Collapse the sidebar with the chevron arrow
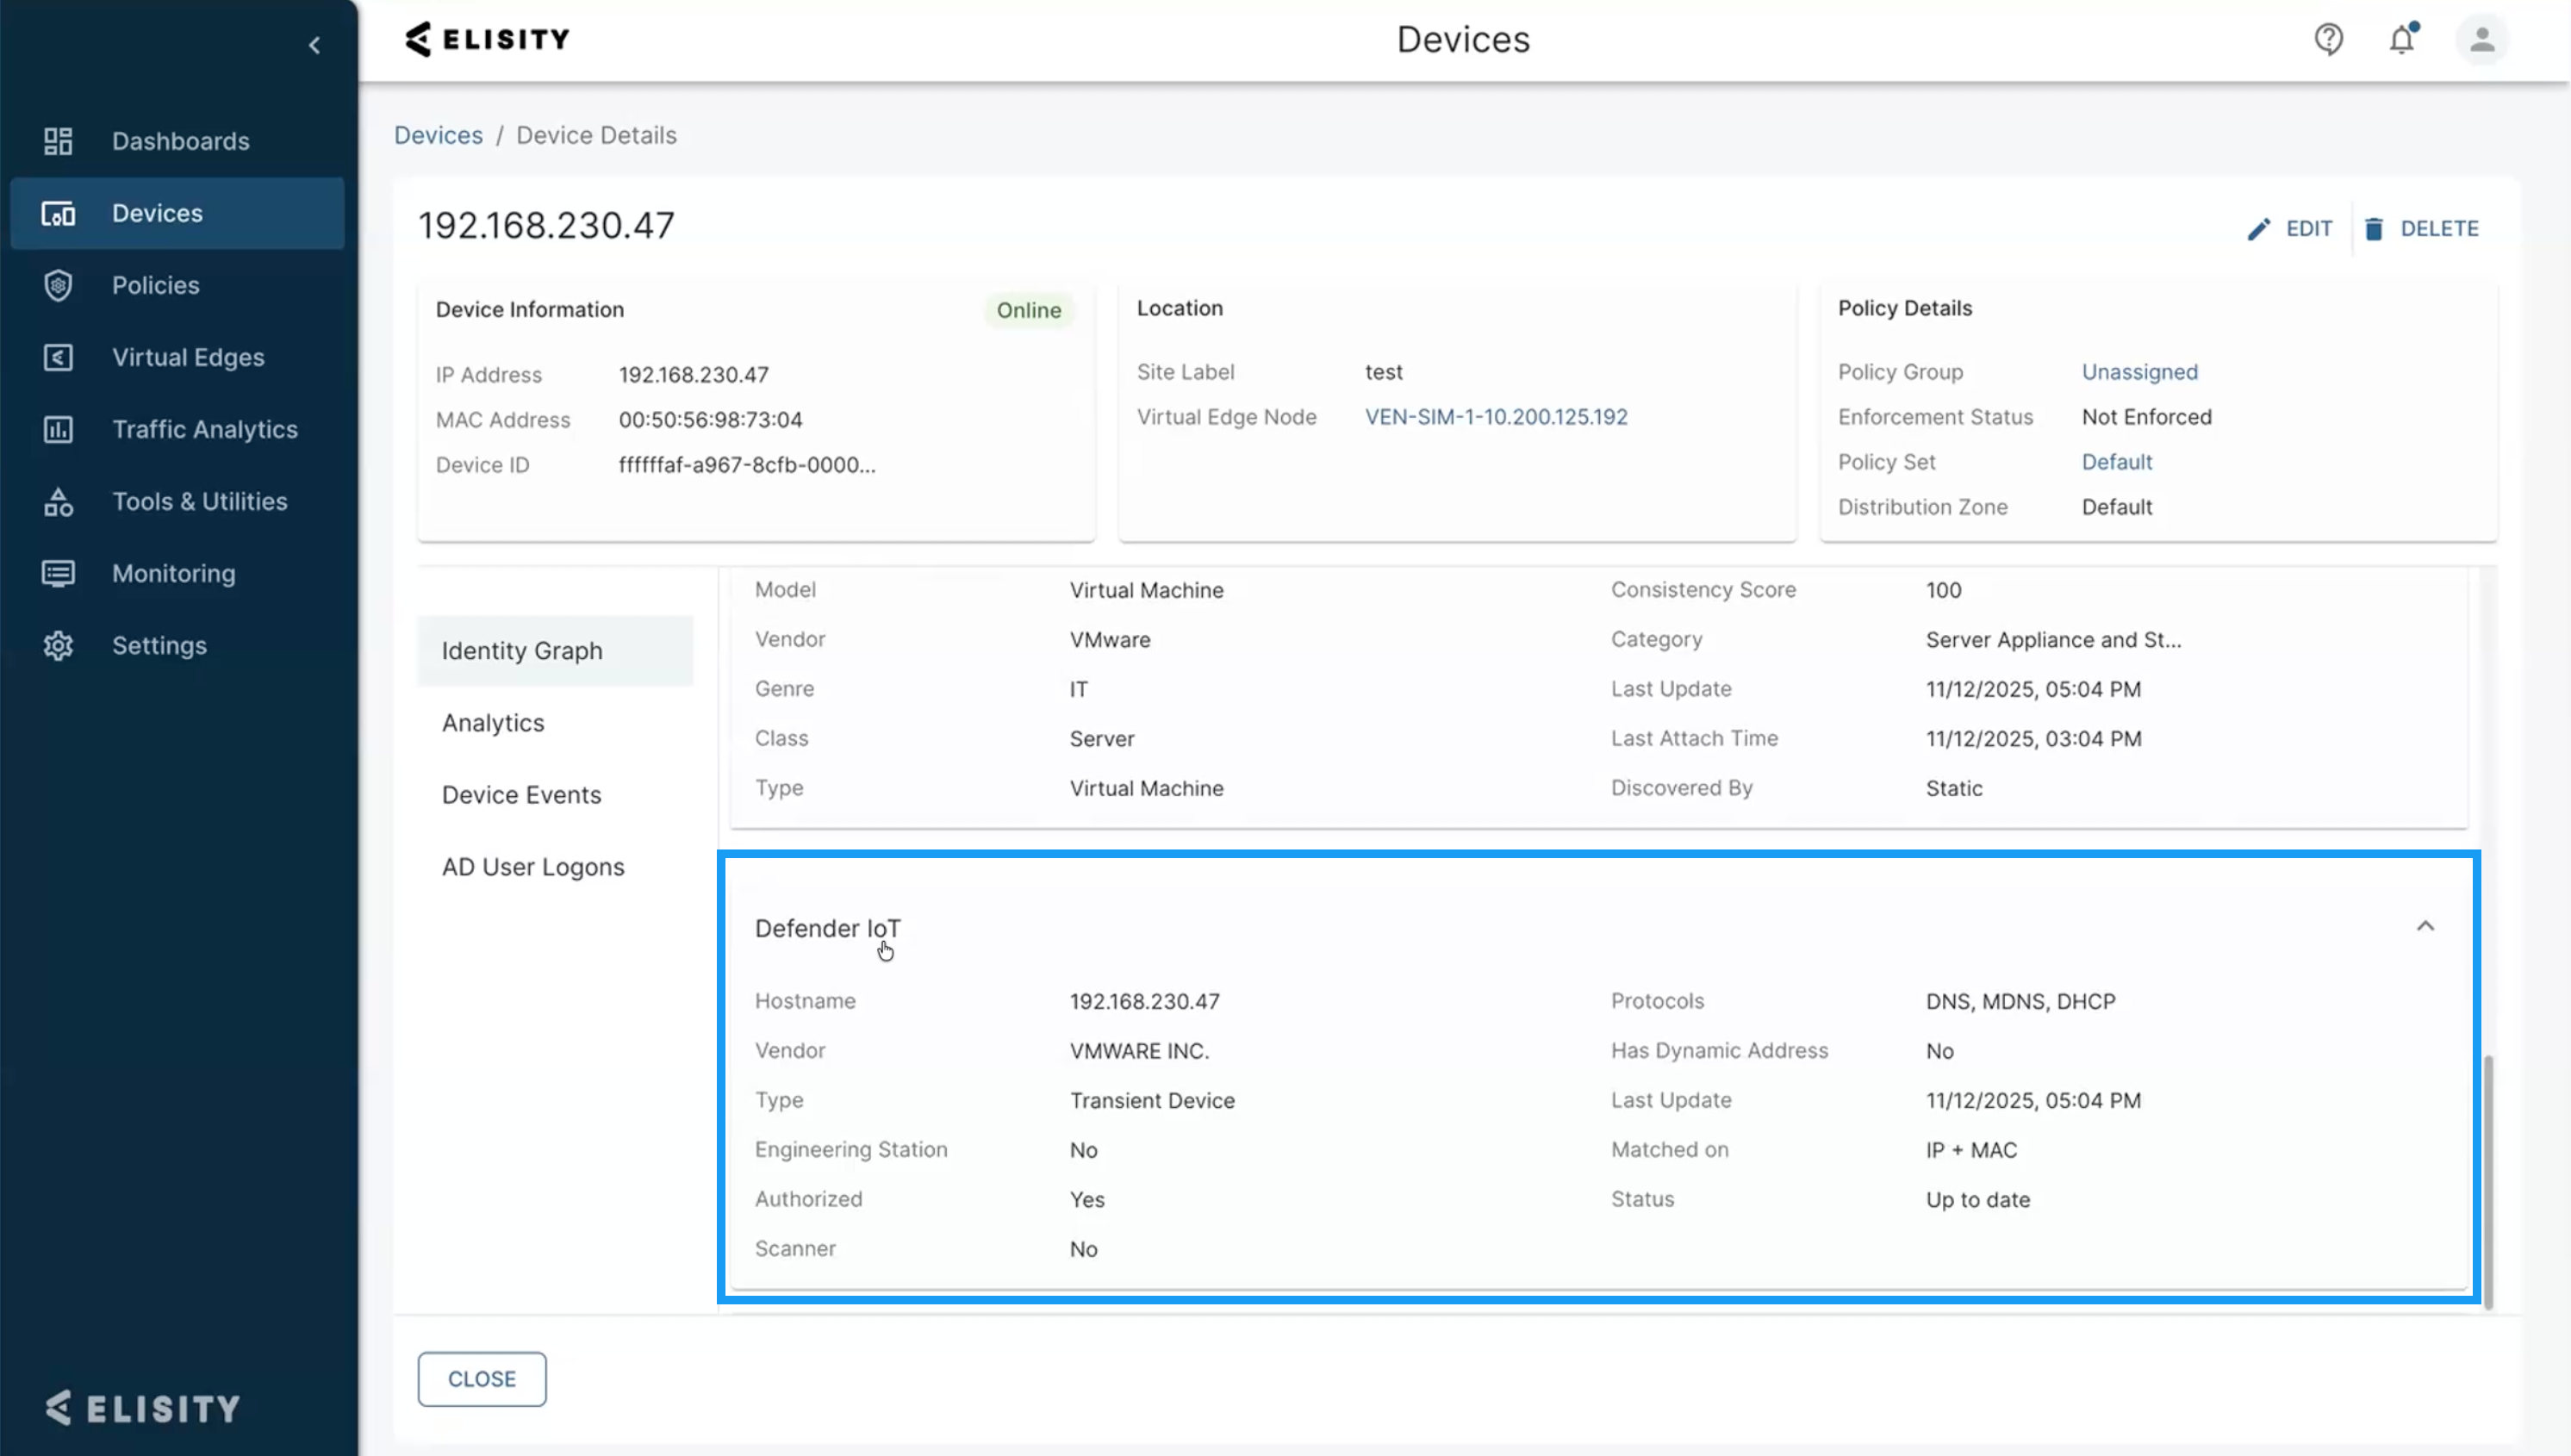This screenshot has height=1456, width=2571. tap(314, 45)
